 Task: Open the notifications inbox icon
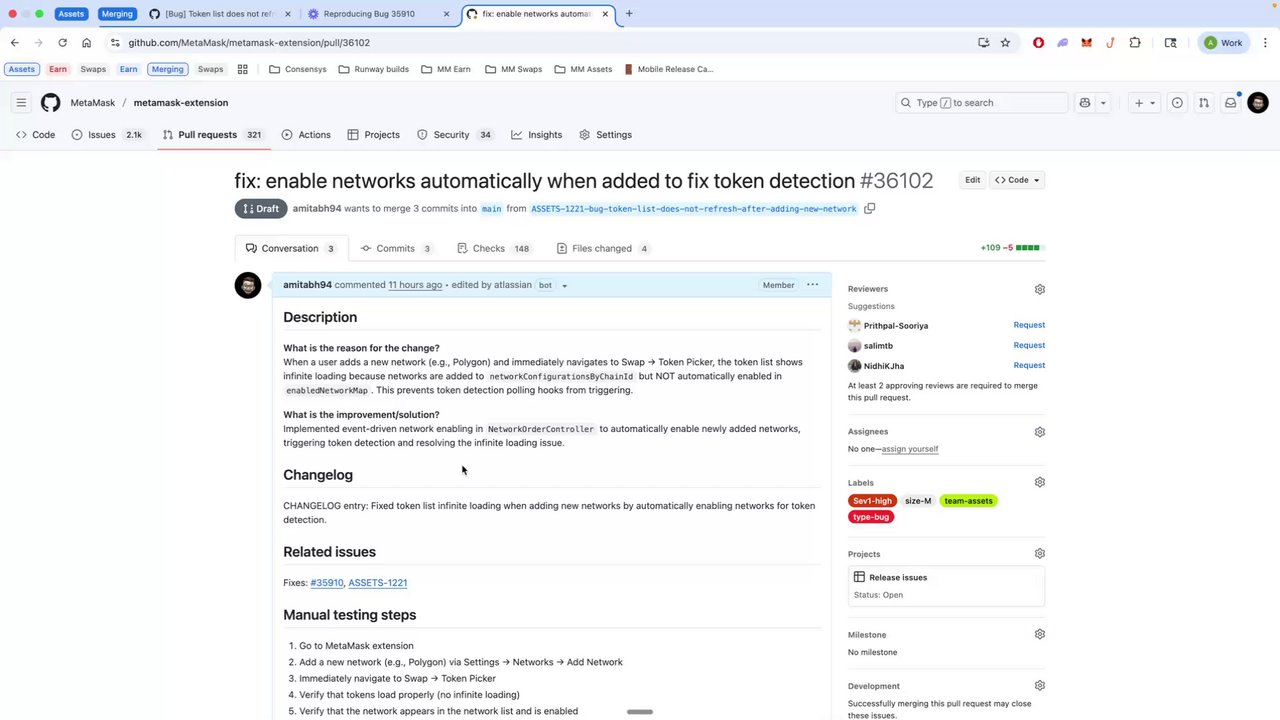1231,103
